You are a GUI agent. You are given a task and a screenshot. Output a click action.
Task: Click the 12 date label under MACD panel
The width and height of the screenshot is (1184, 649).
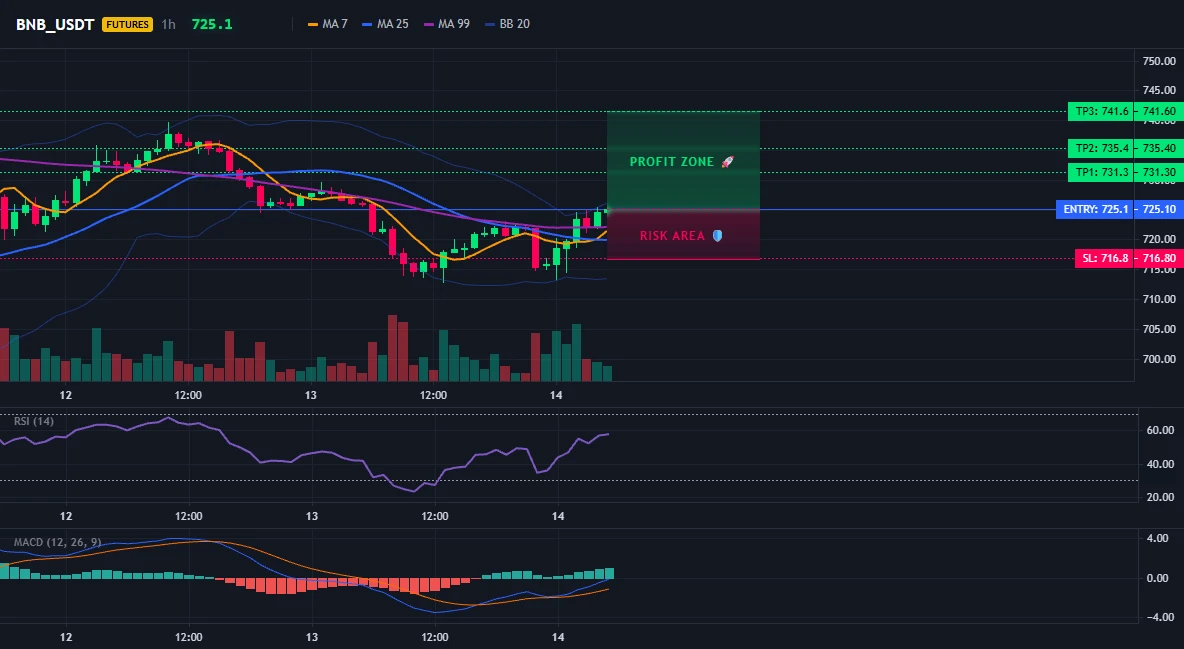coord(66,637)
